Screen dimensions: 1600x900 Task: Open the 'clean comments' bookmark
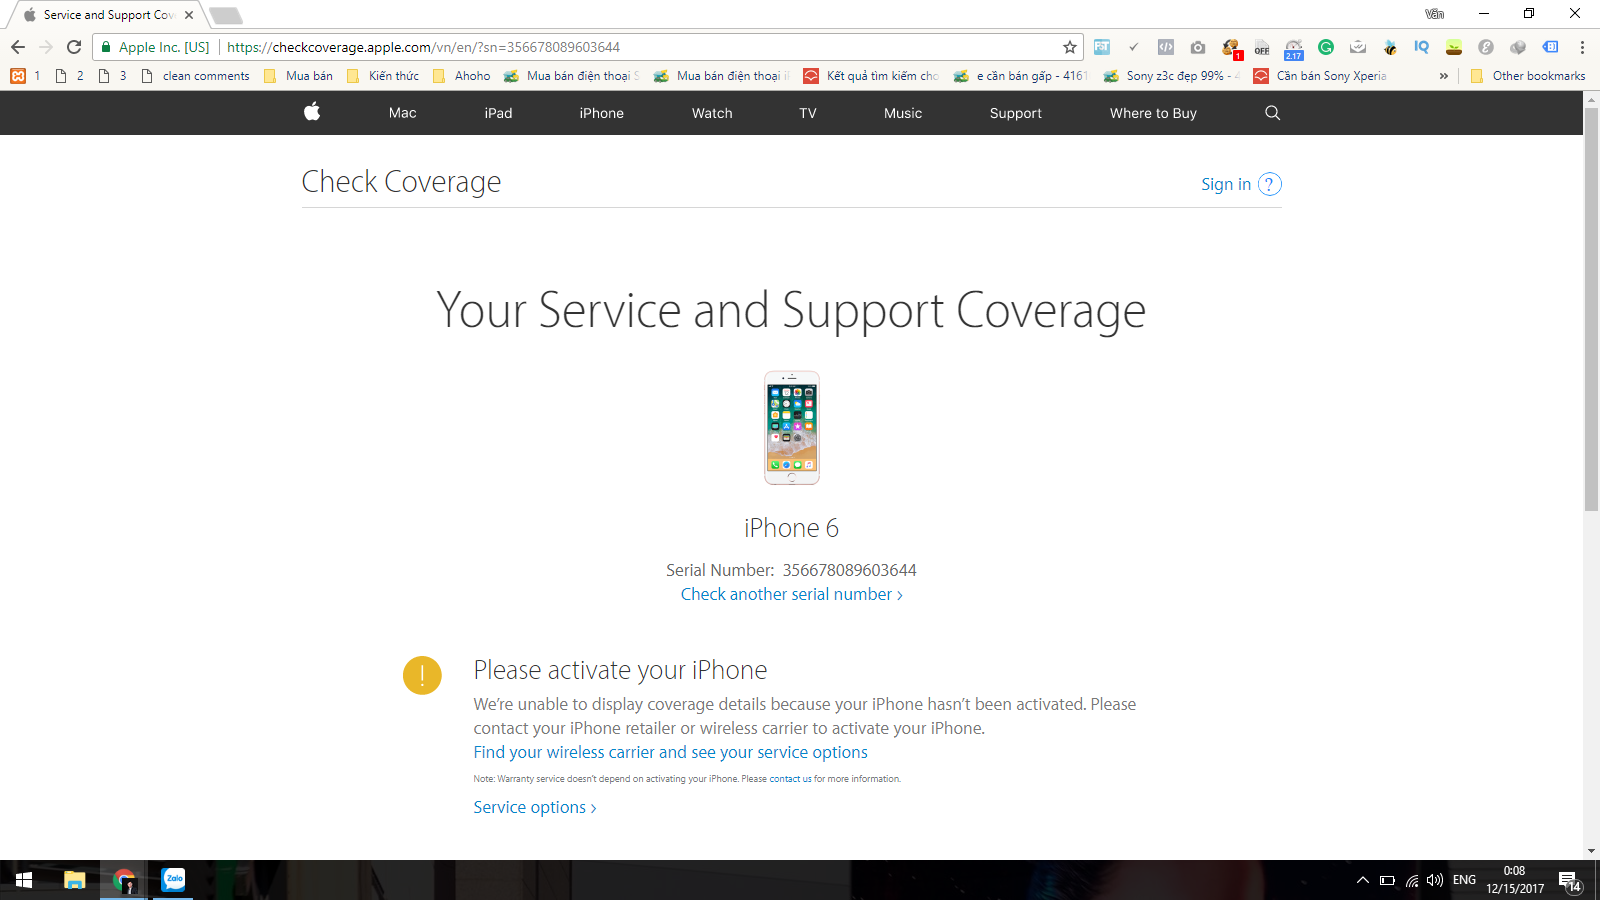(x=195, y=76)
